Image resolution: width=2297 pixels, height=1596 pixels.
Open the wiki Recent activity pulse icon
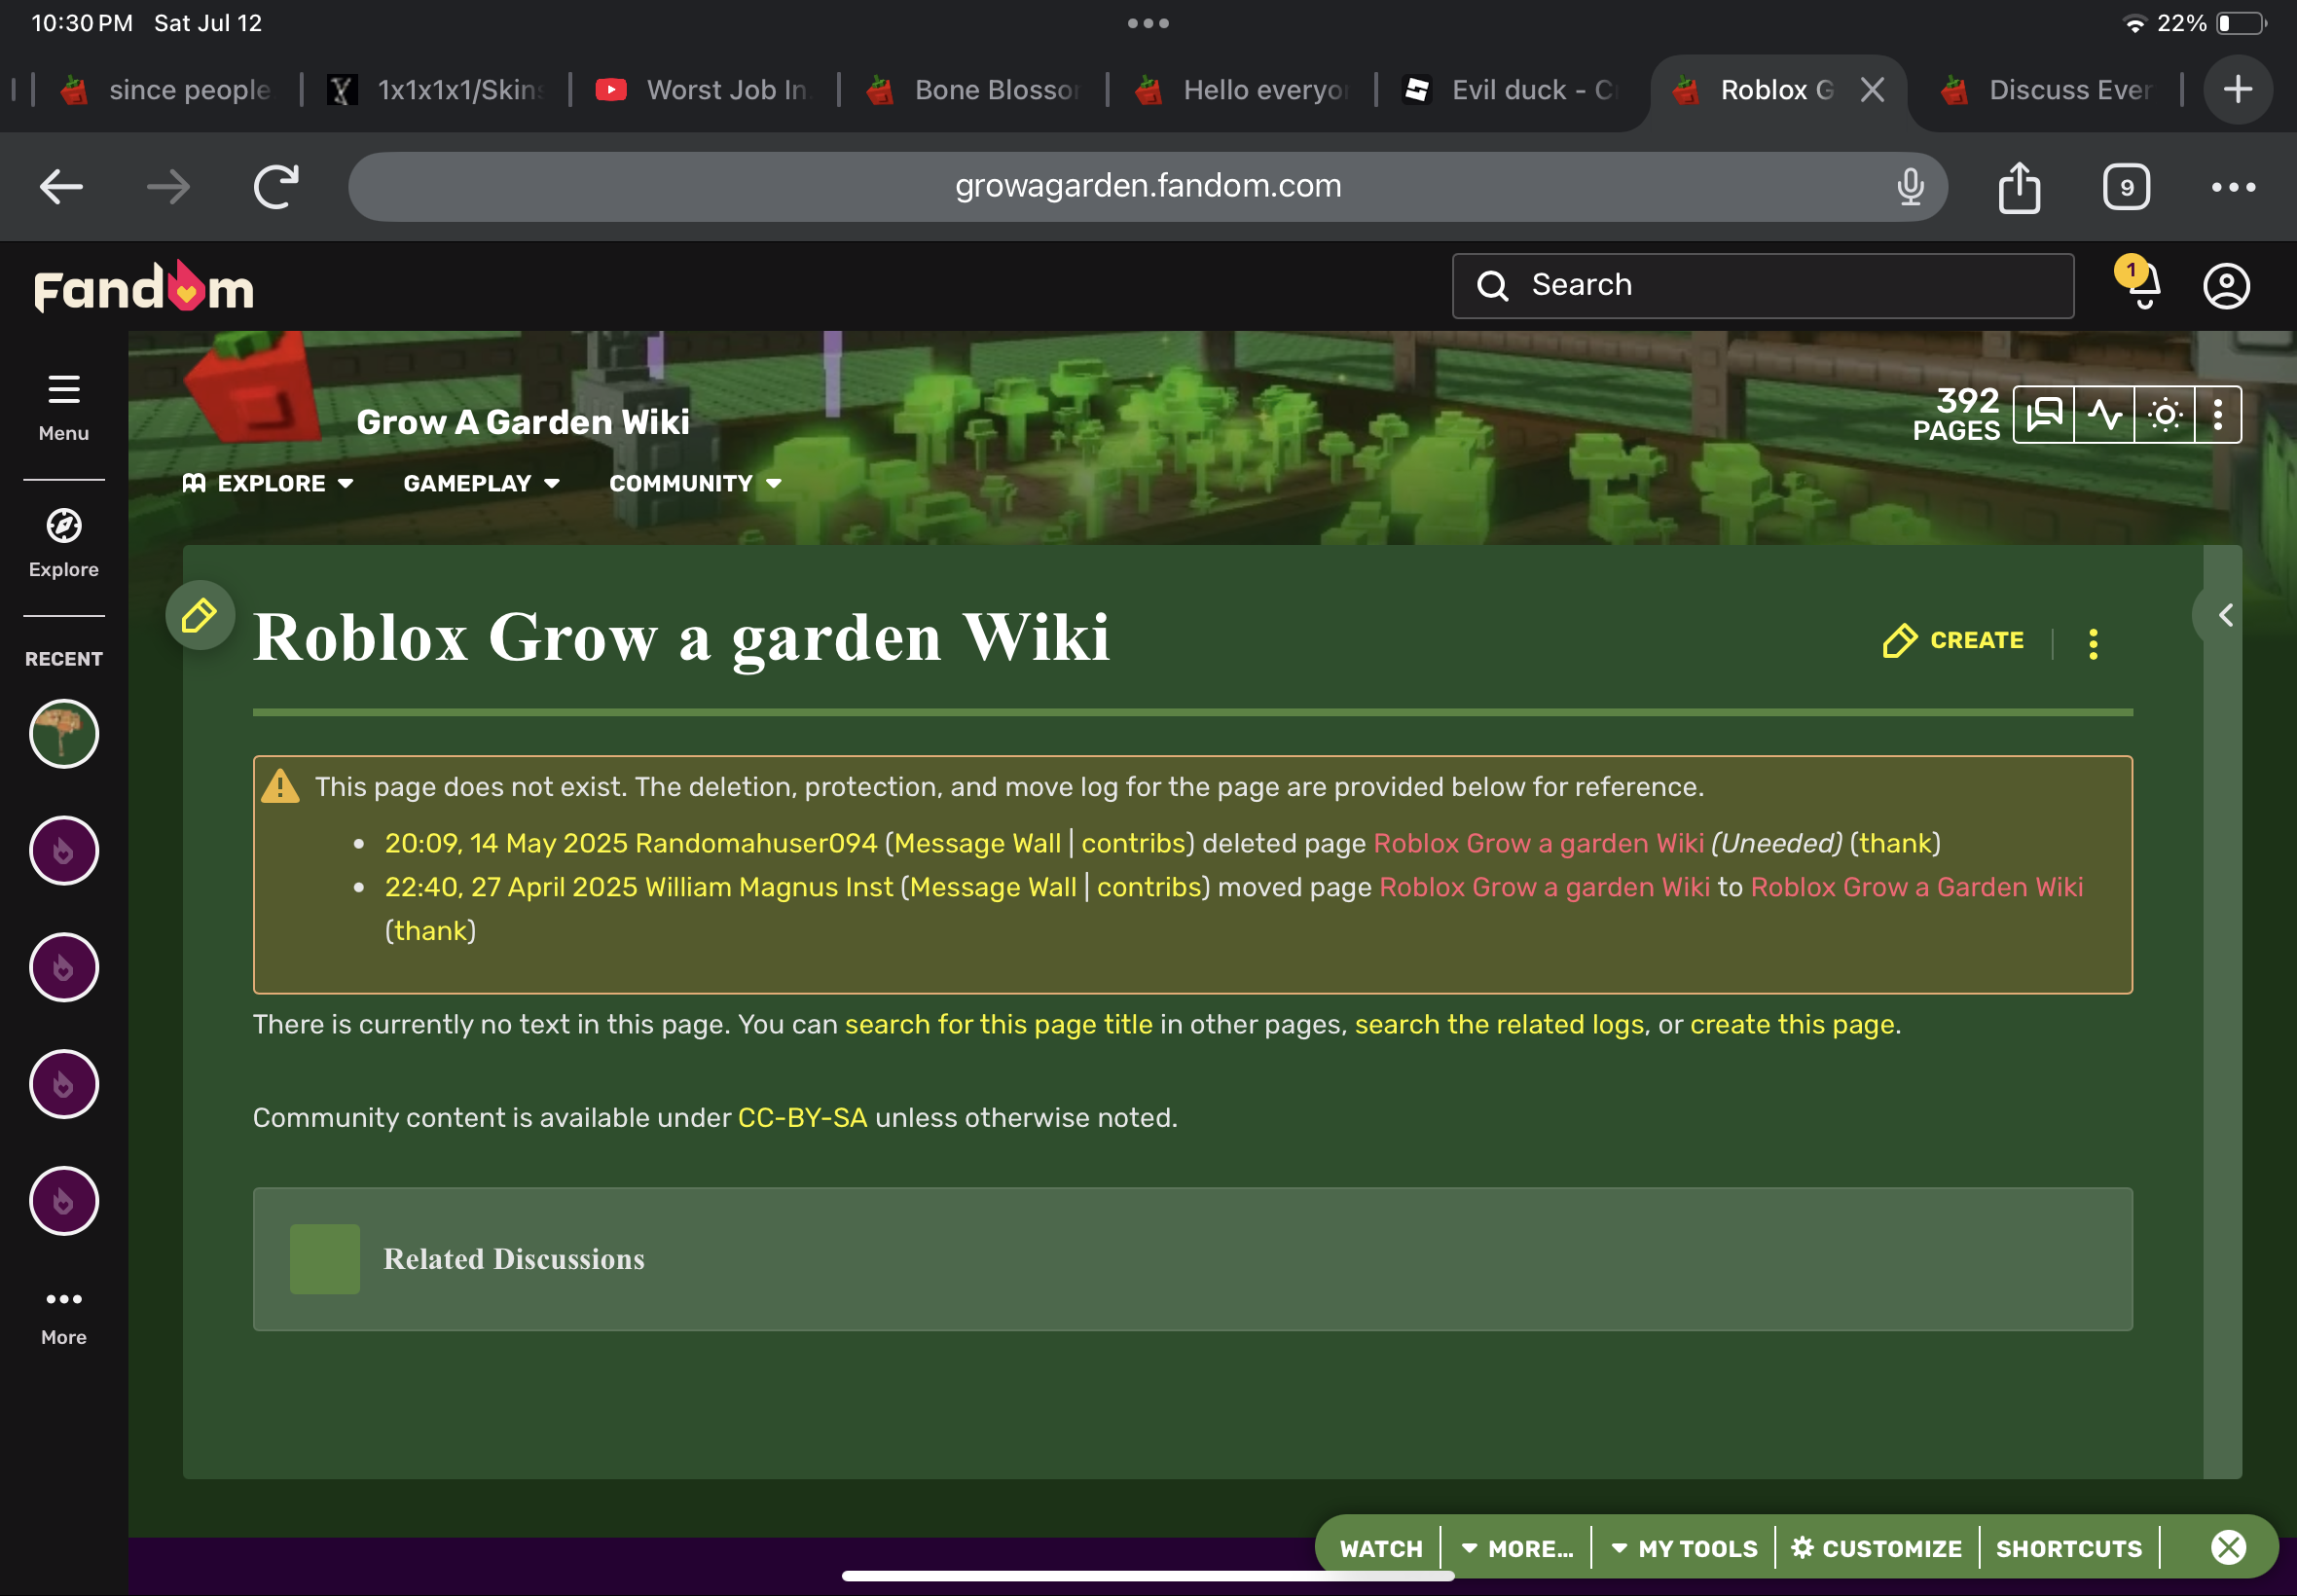click(2104, 414)
